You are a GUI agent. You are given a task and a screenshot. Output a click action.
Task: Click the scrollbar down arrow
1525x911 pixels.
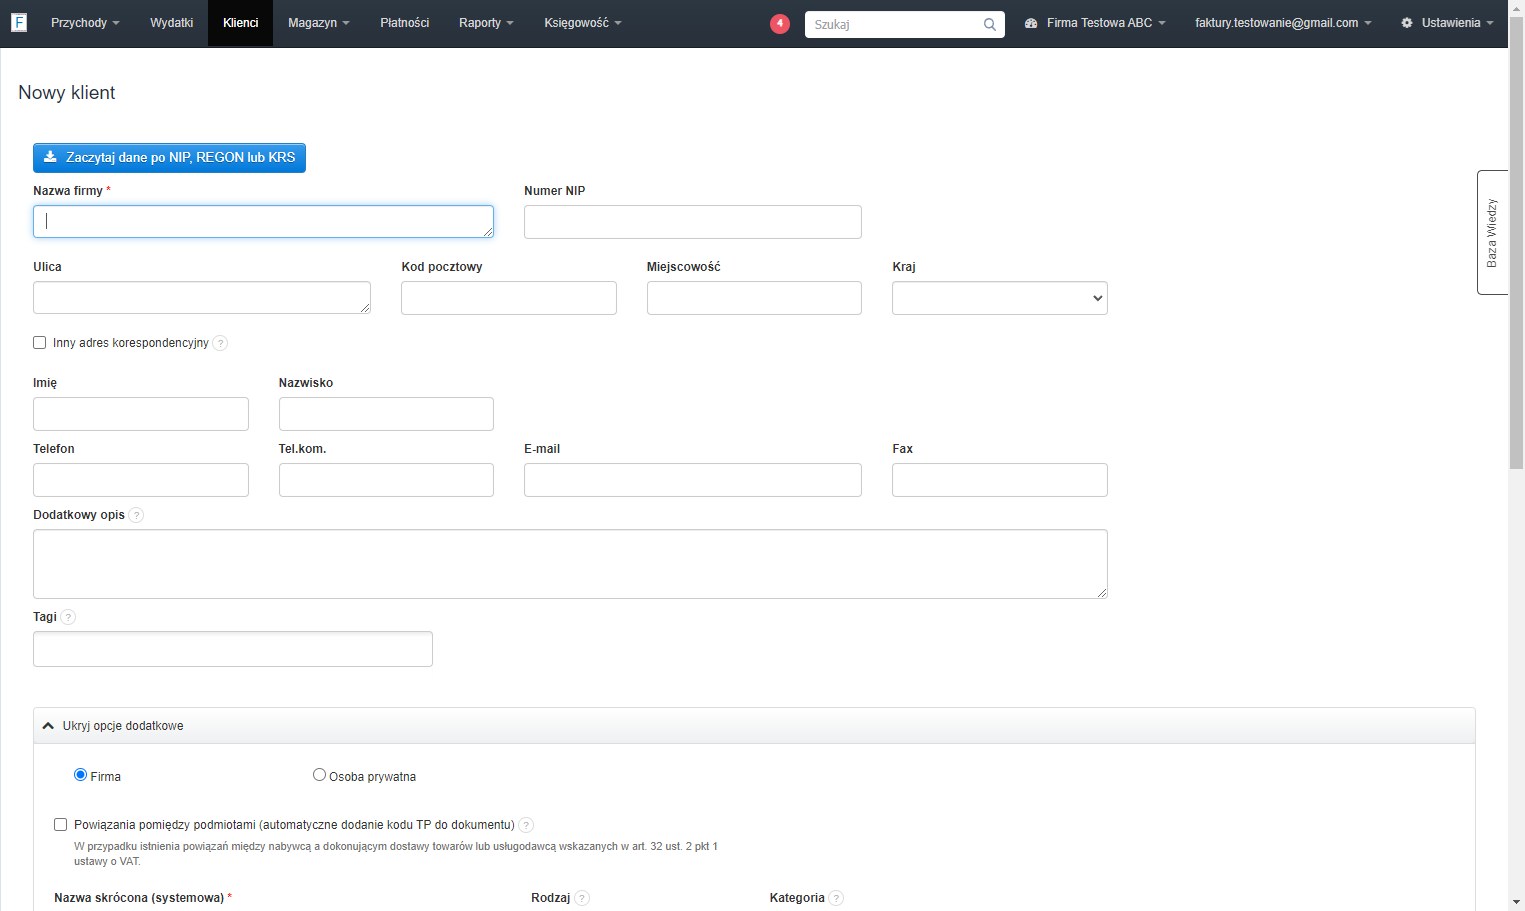point(1516,903)
